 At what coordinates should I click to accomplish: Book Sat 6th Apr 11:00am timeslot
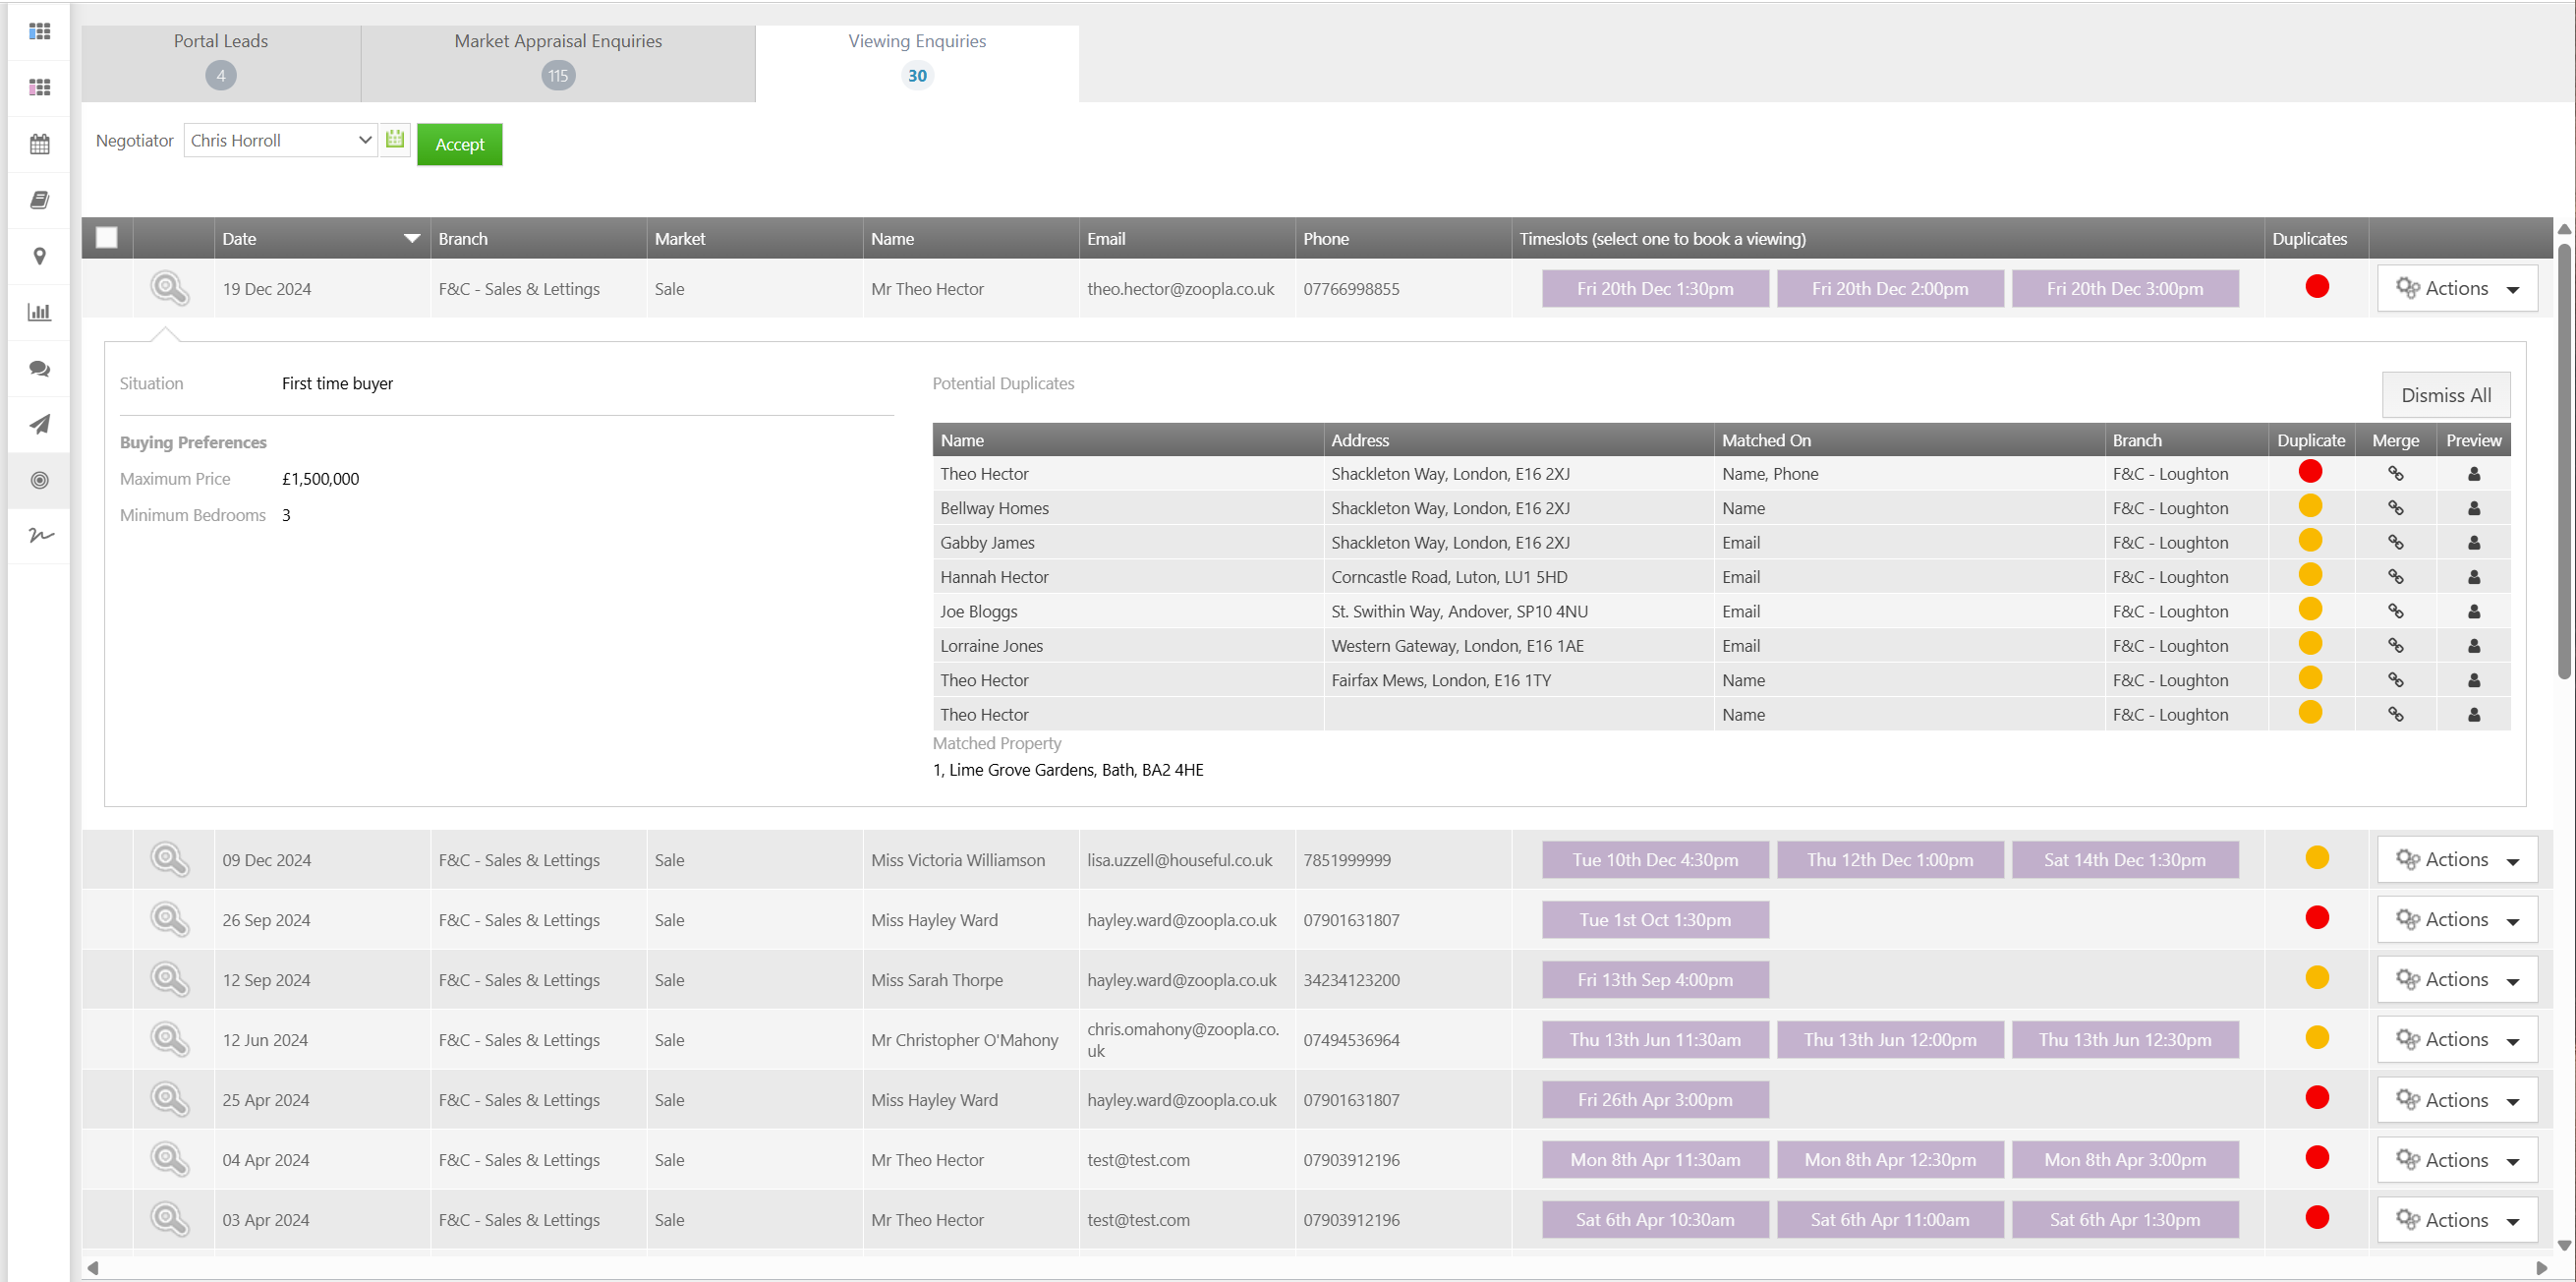1890,1220
